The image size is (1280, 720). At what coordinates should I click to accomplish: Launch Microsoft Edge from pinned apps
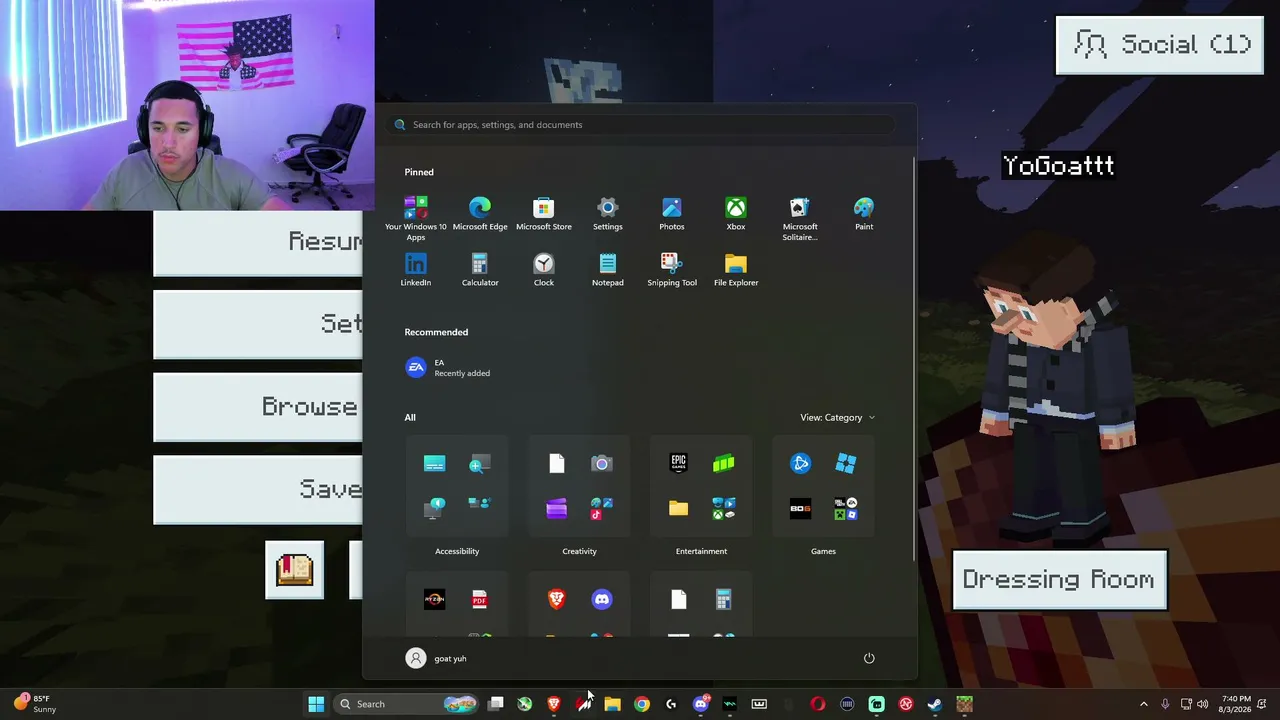(x=480, y=214)
